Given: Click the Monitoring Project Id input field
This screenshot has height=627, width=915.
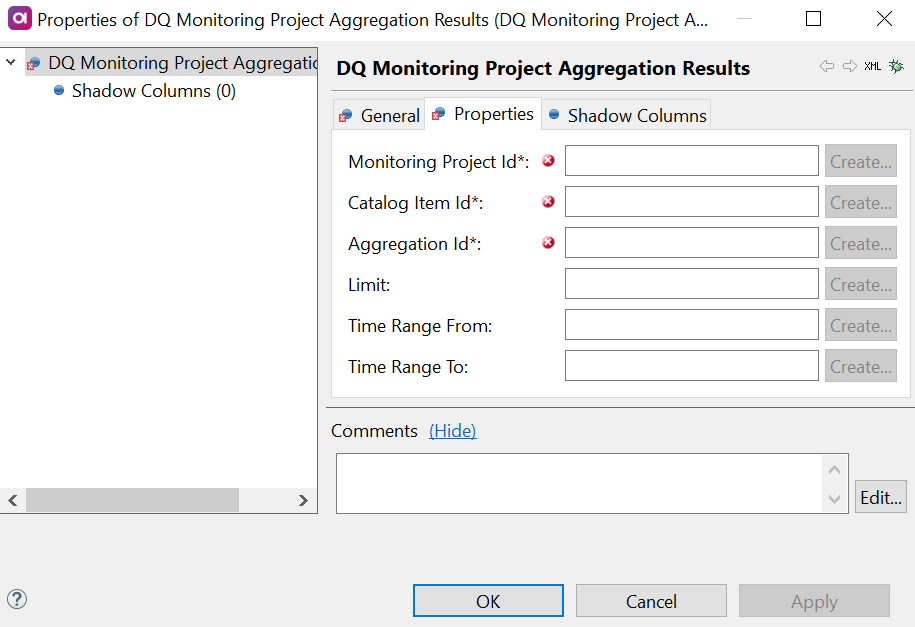Looking at the screenshot, I should 691,161.
